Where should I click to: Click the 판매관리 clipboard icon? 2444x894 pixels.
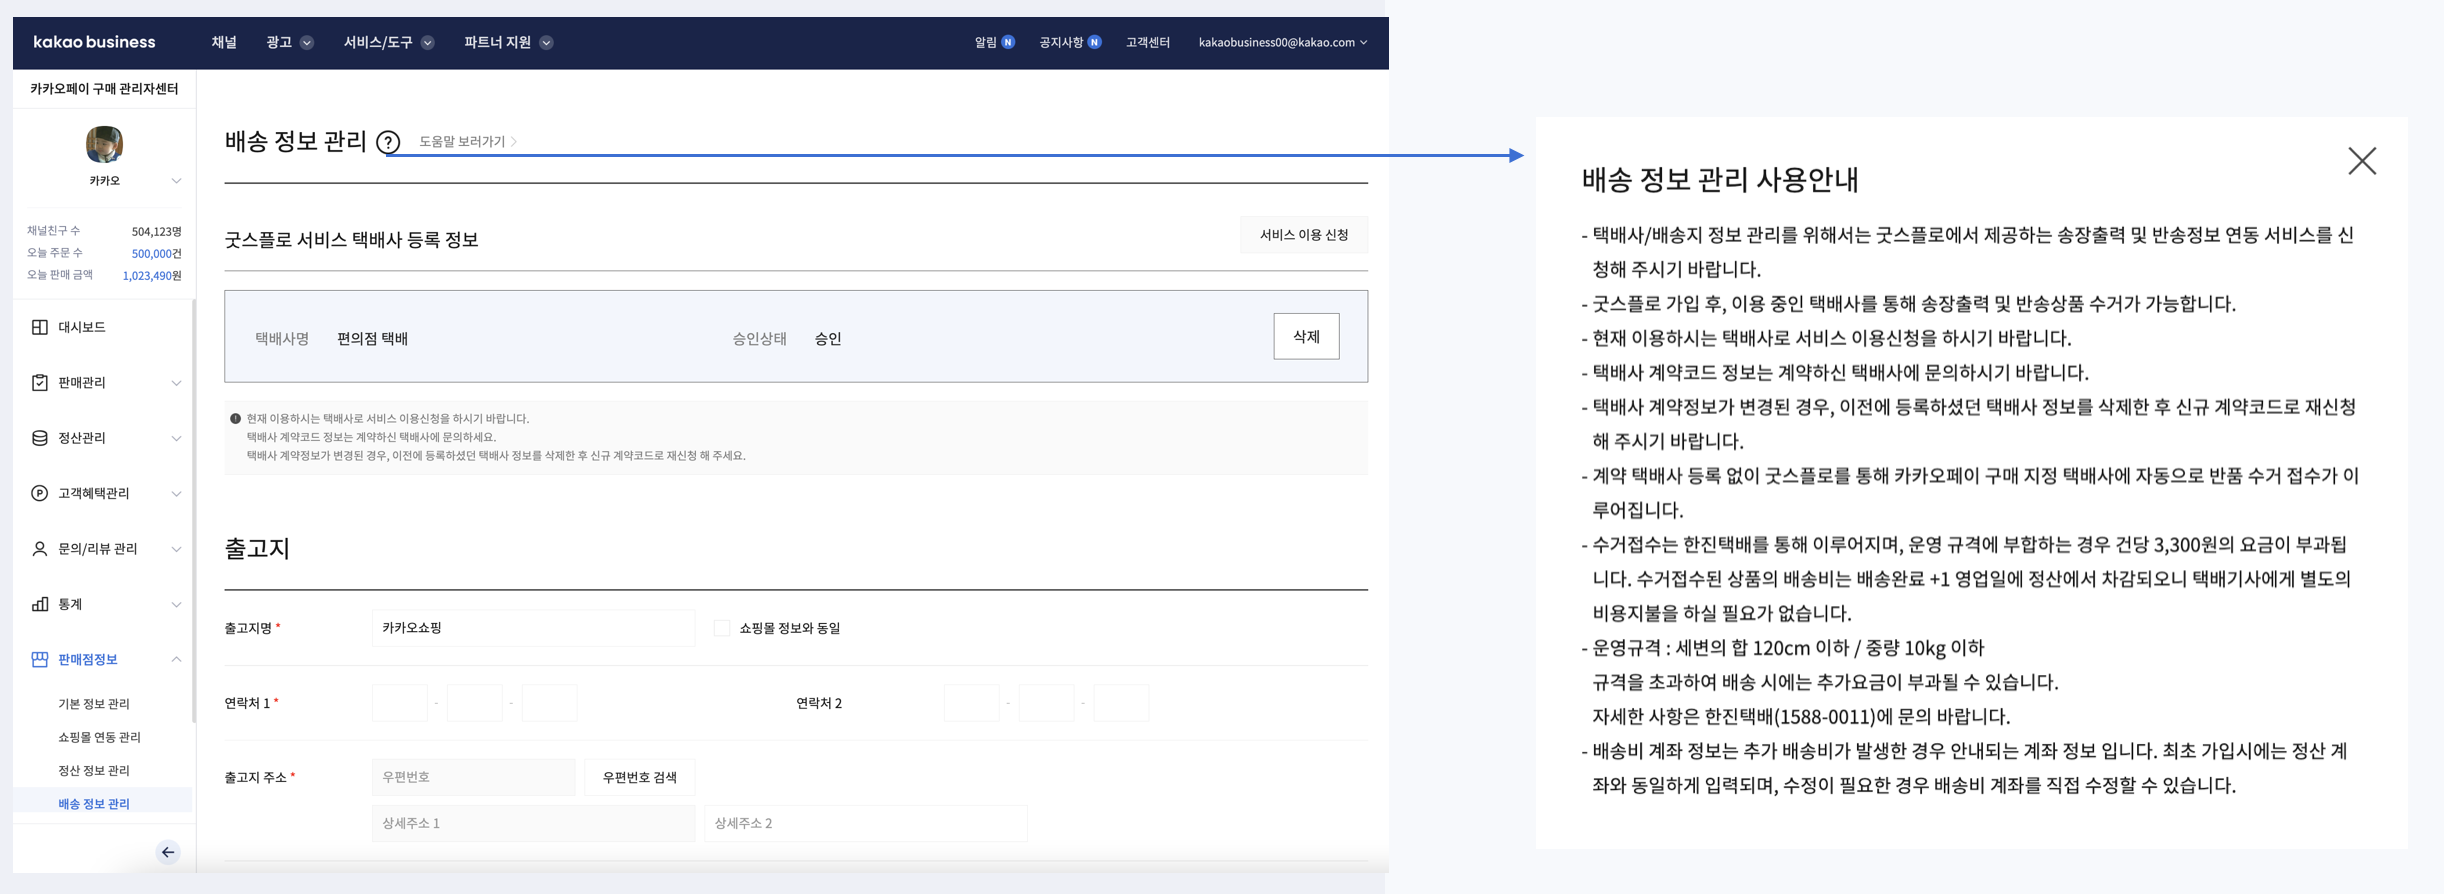point(40,382)
